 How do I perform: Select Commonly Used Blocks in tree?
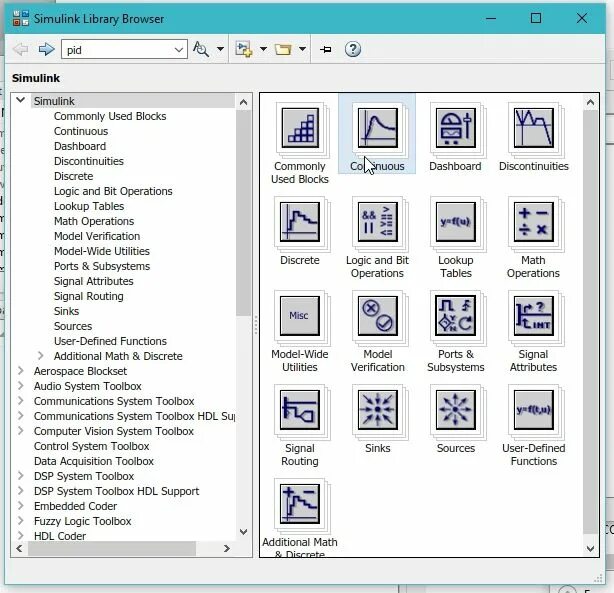(110, 116)
